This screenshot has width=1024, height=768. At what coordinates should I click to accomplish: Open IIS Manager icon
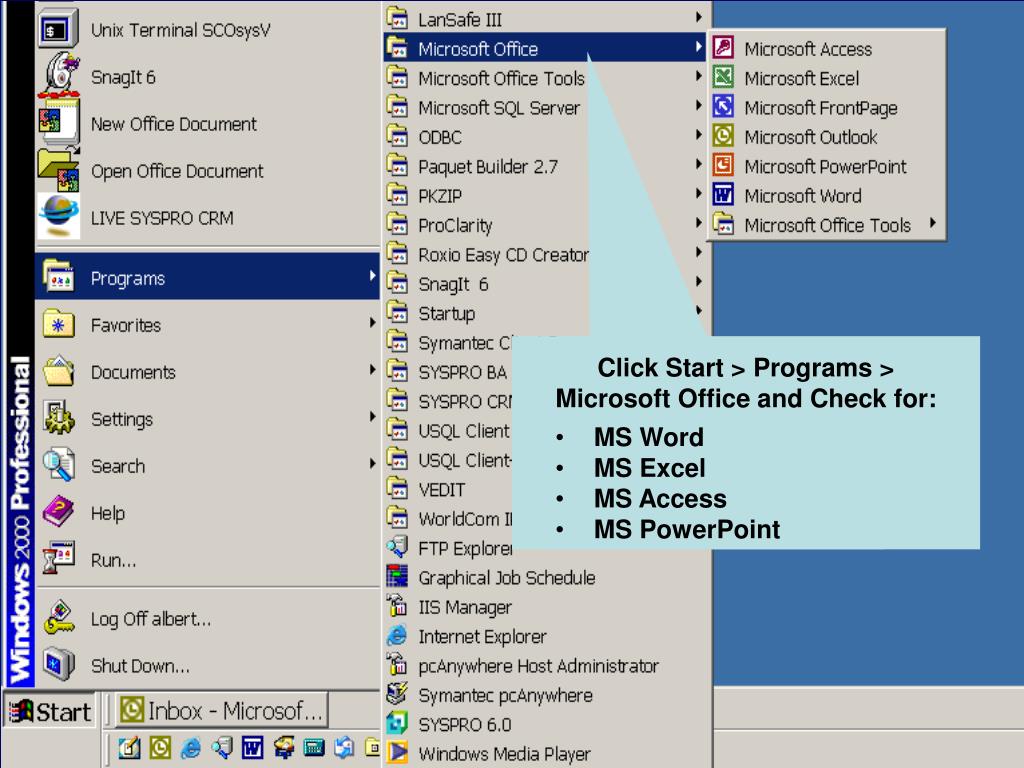pyautogui.click(x=397, y=605)
